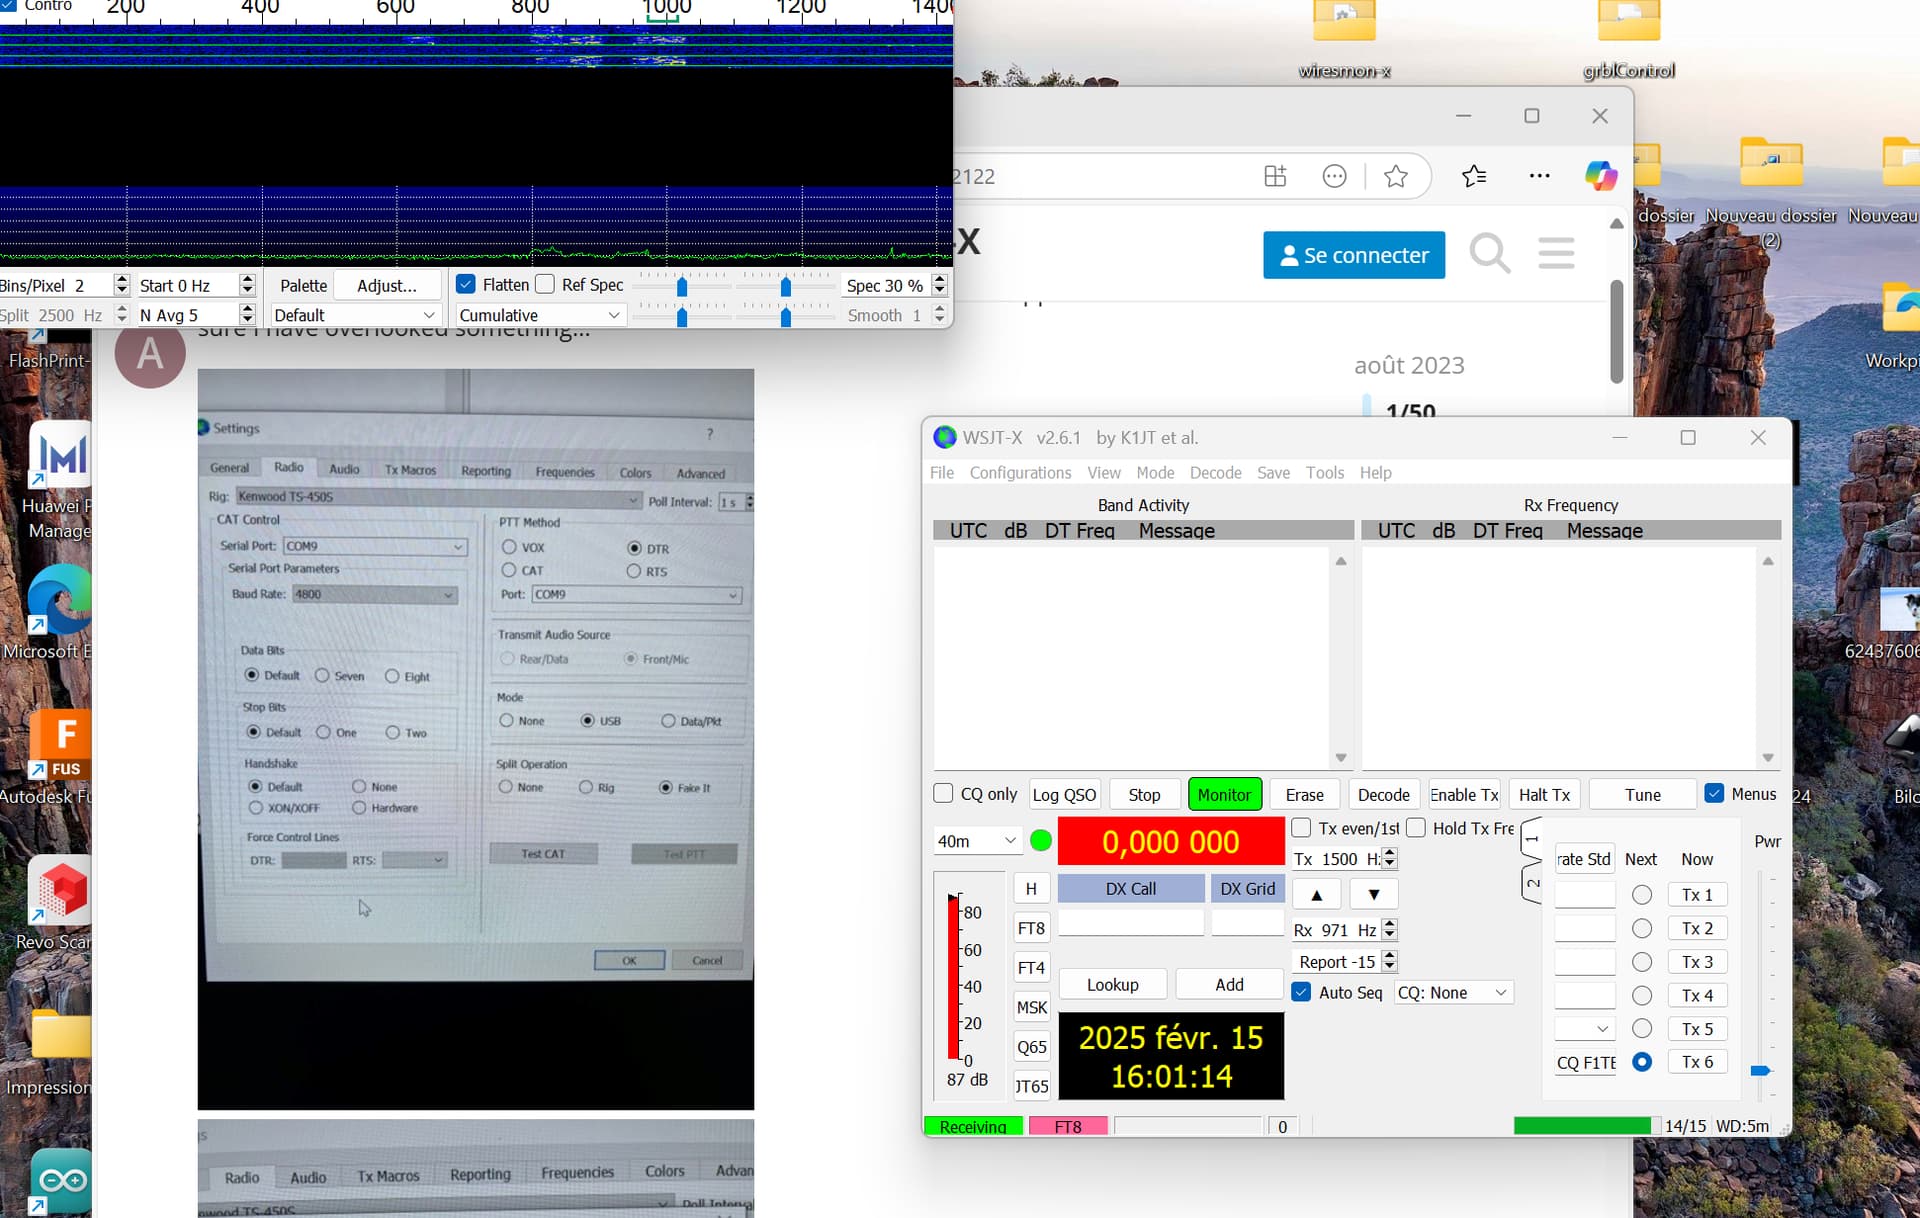Open grblControl desktop shortcut

click(1629, 40)
